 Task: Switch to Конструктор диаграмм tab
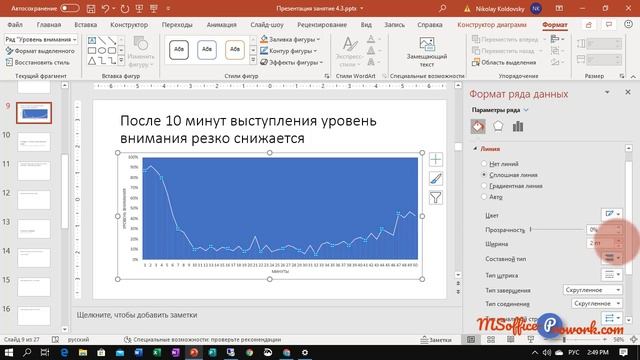click(x=492, y=24)
